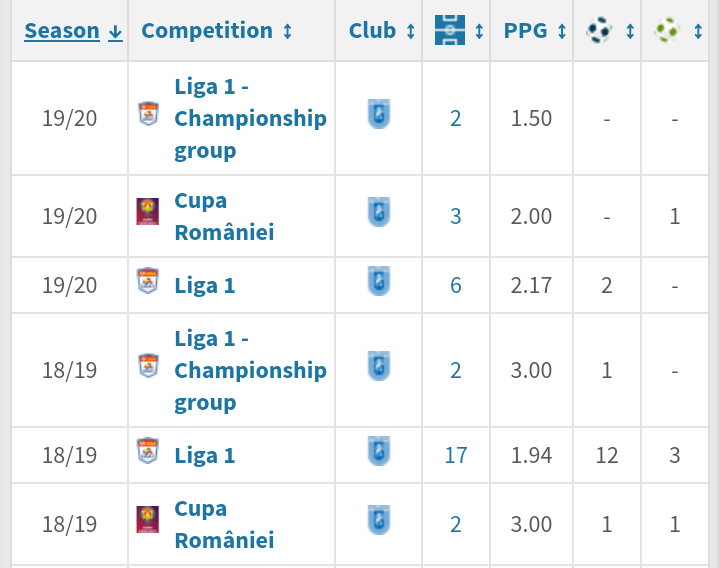Open the 17 matches link in 18/19 Liga 1

(456, 455)
